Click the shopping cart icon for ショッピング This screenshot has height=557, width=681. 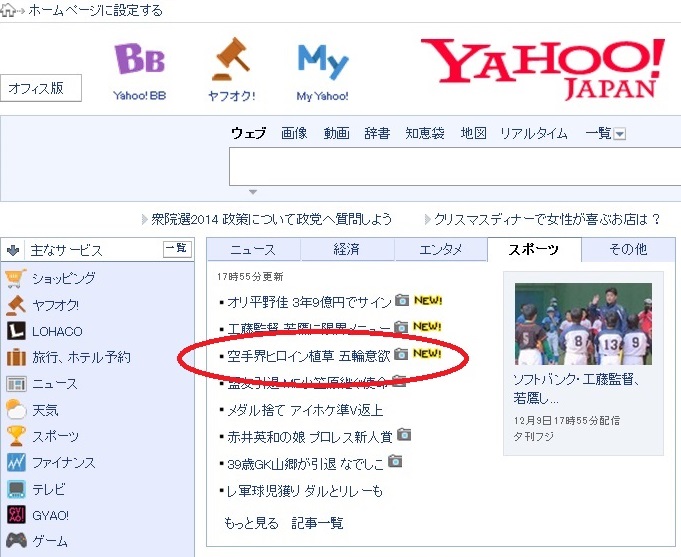[16, 279]
